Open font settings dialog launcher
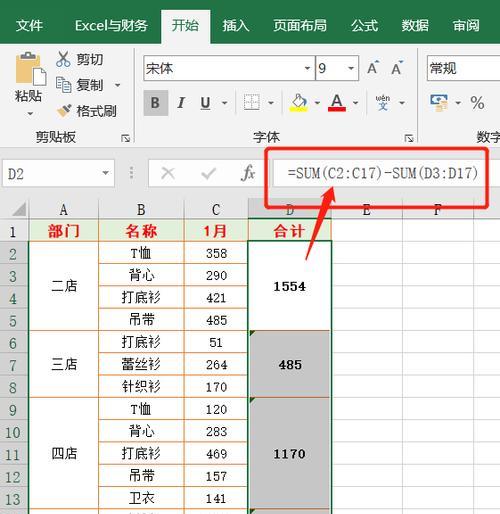 (409, 138)
